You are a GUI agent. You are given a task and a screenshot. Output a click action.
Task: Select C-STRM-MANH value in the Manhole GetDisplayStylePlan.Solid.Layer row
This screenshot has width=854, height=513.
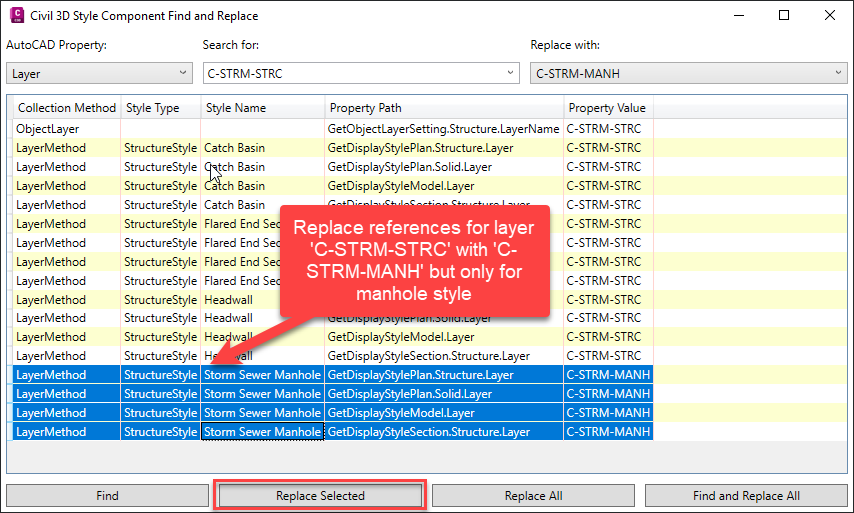pyautogui.click(x=608, y=394)
